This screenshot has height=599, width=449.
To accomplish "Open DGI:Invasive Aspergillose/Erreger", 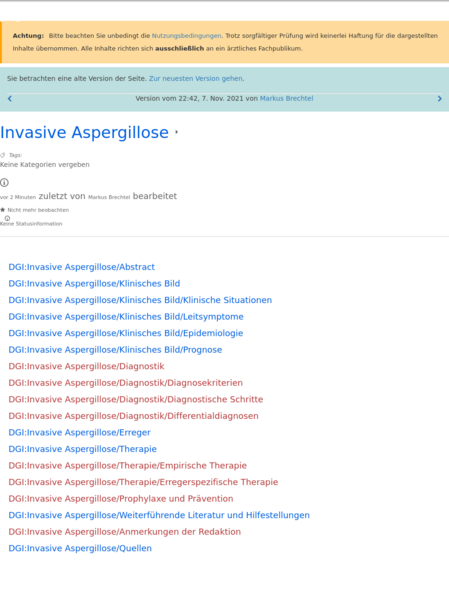I will (79, 432).
